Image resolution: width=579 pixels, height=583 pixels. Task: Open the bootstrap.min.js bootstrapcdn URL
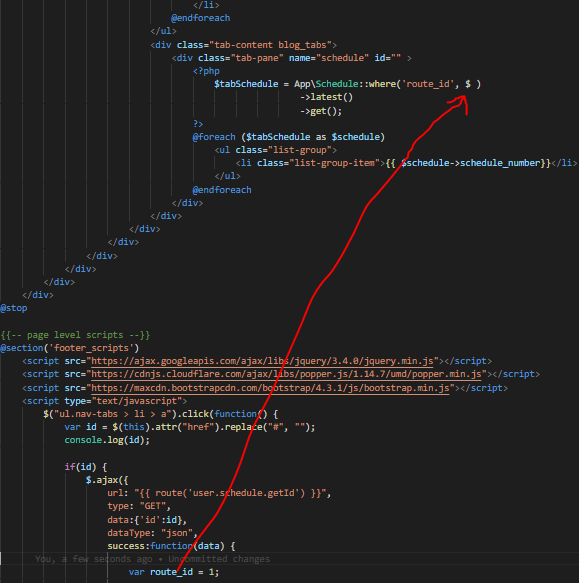point(270,388)
